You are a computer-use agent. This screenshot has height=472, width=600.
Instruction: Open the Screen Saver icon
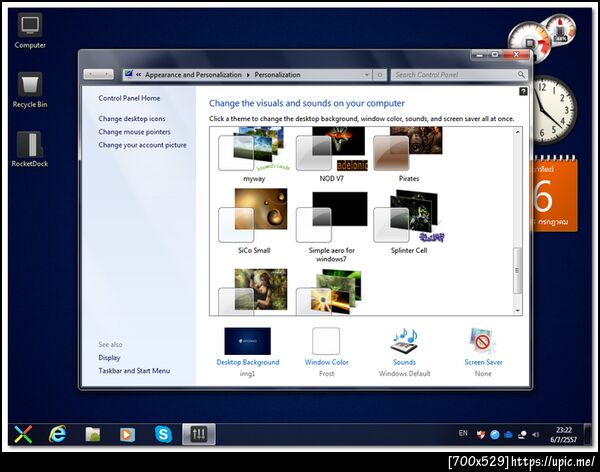coord(483,340)
